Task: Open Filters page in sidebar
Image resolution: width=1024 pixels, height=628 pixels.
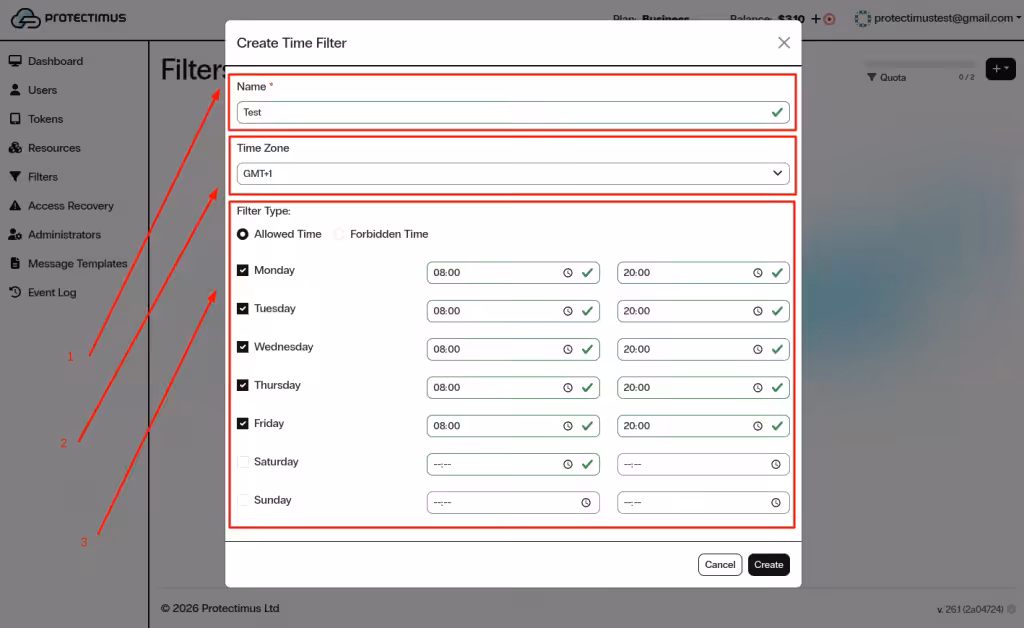Action: click(x=43, y=177)
